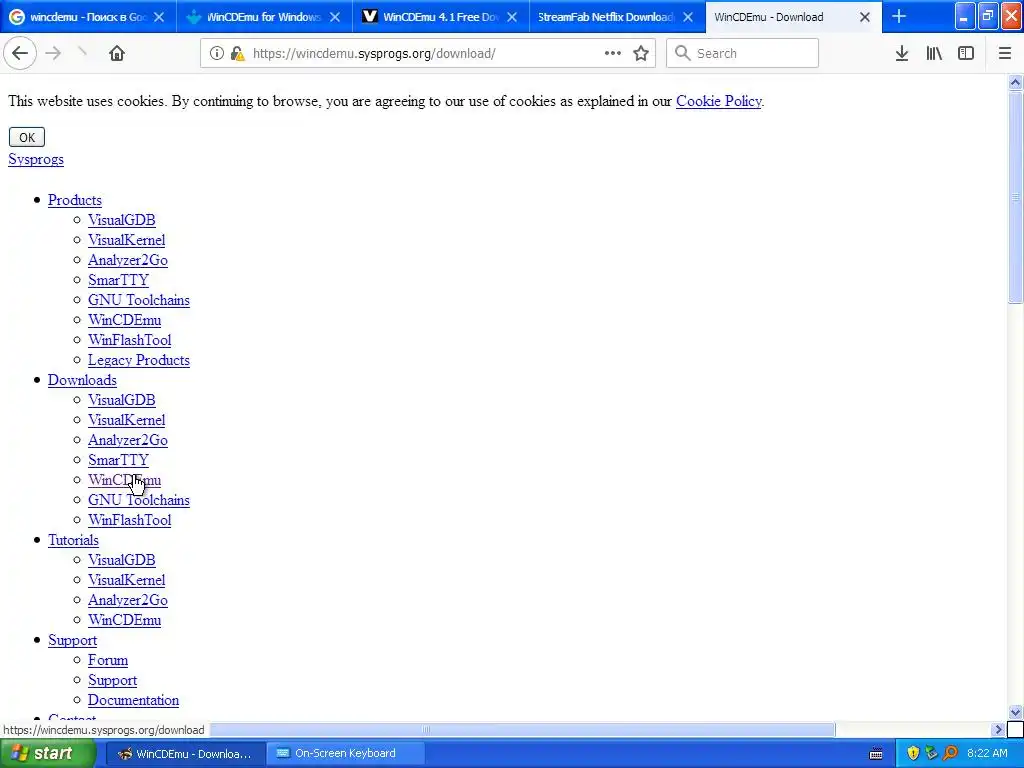Open VisualGDB under Downloads

(121, 400)
